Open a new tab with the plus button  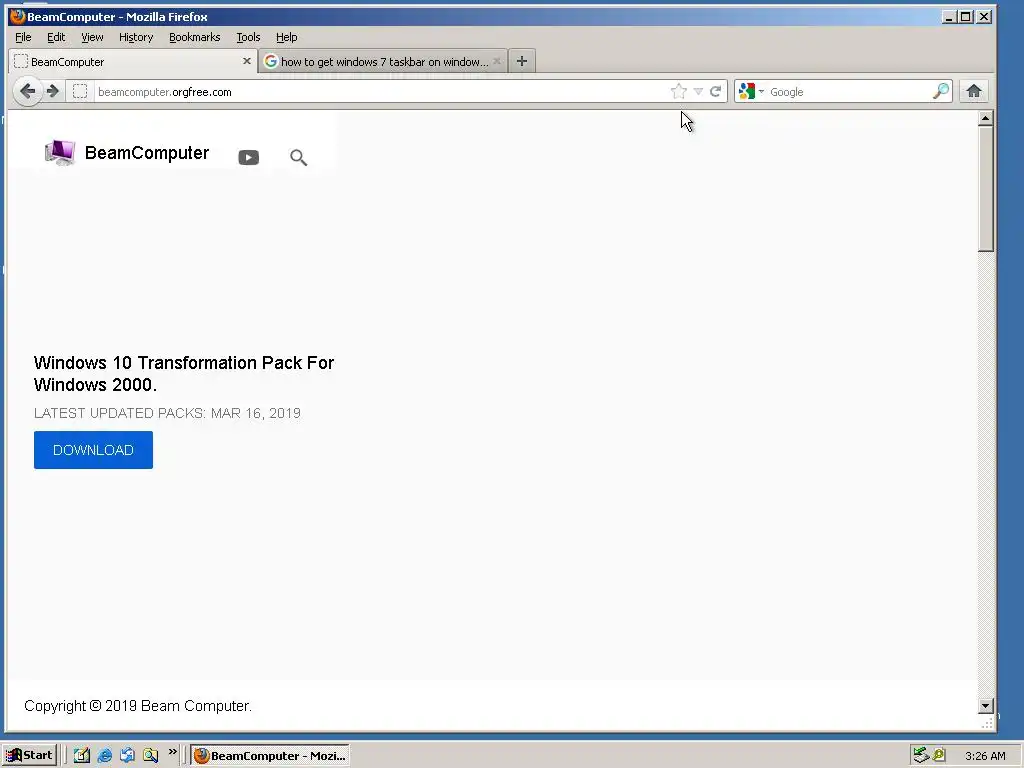tap(522, 61)
